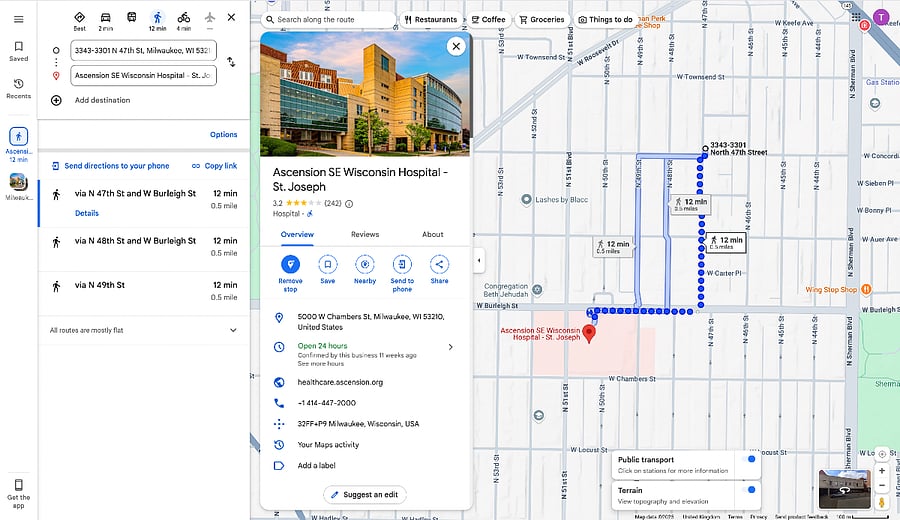Filter by Groceries chip
This screenshot has height=520, width=900.
pos(542,20)
